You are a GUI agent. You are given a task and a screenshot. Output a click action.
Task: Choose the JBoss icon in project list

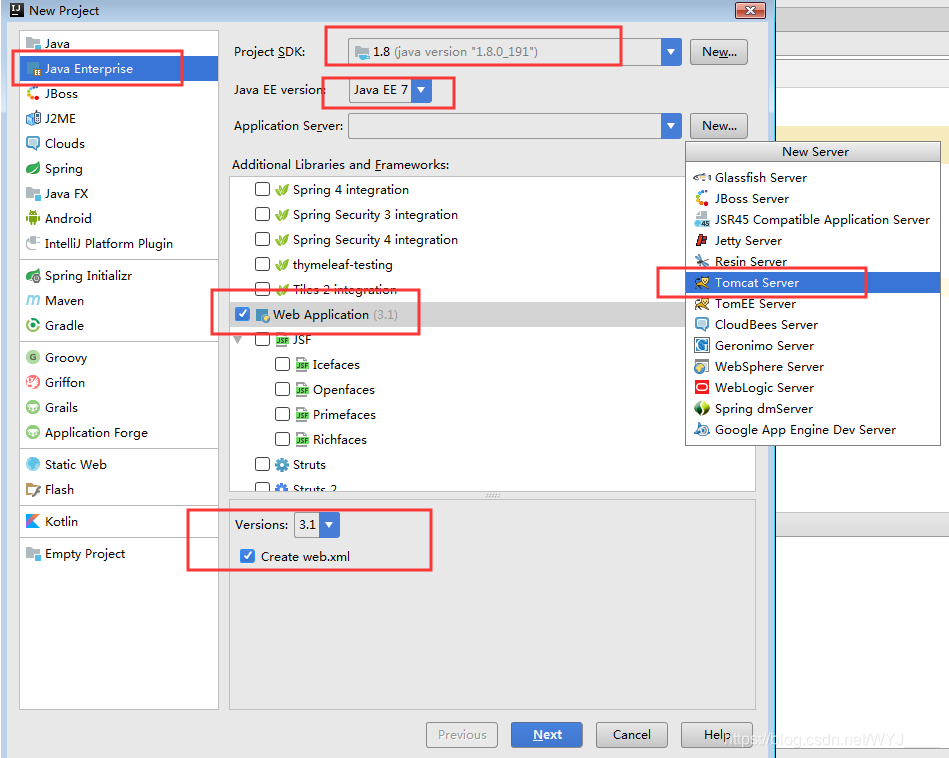pyautogui.click(x=33, y=94)
